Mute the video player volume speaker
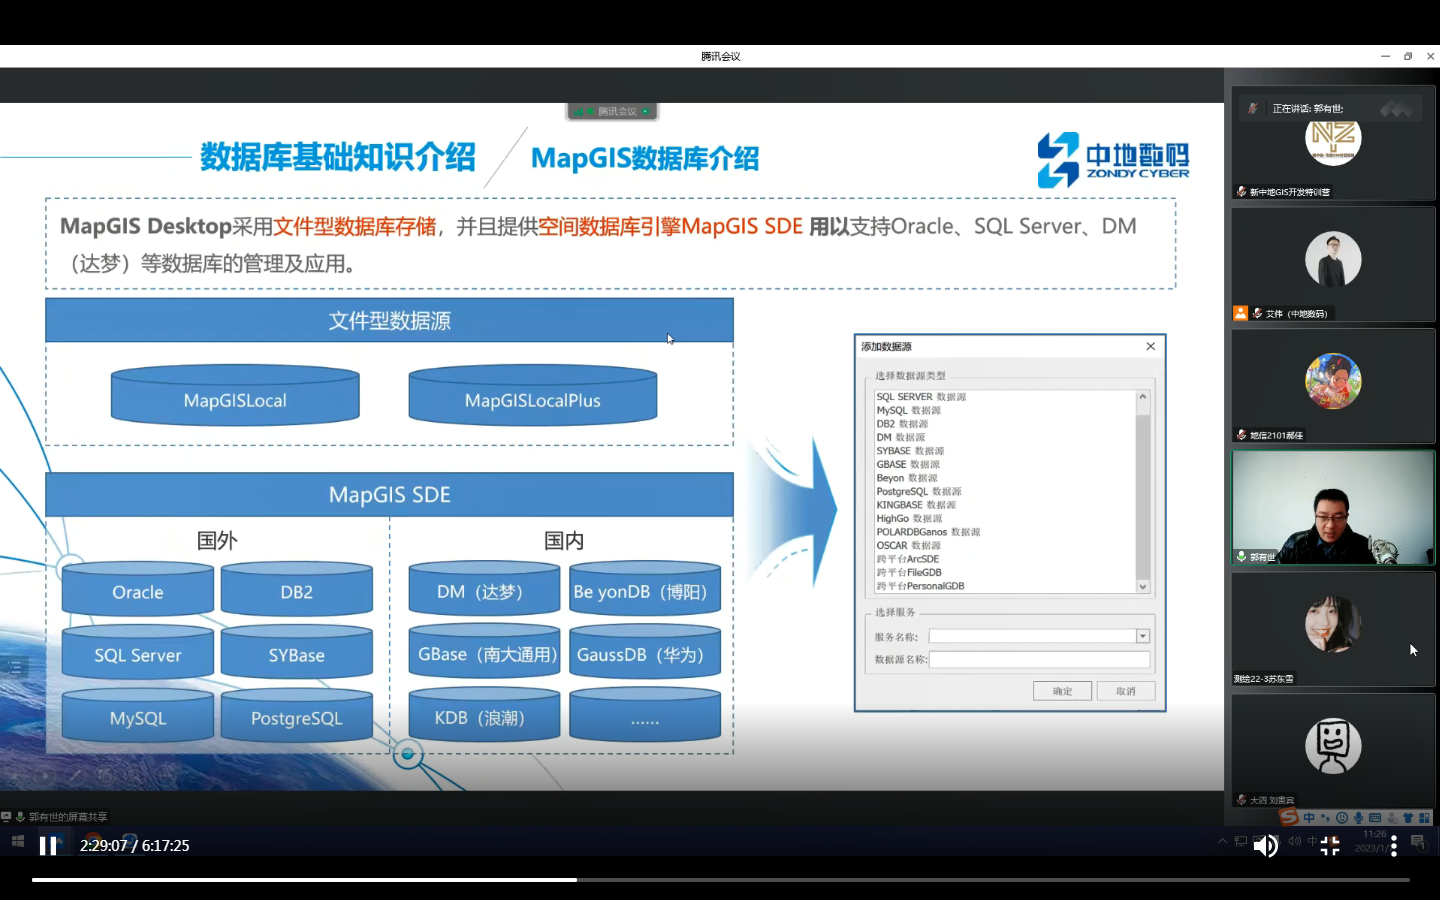Image resolution: width=1440 pixels, height=900 pixels. click(1265, 846)
